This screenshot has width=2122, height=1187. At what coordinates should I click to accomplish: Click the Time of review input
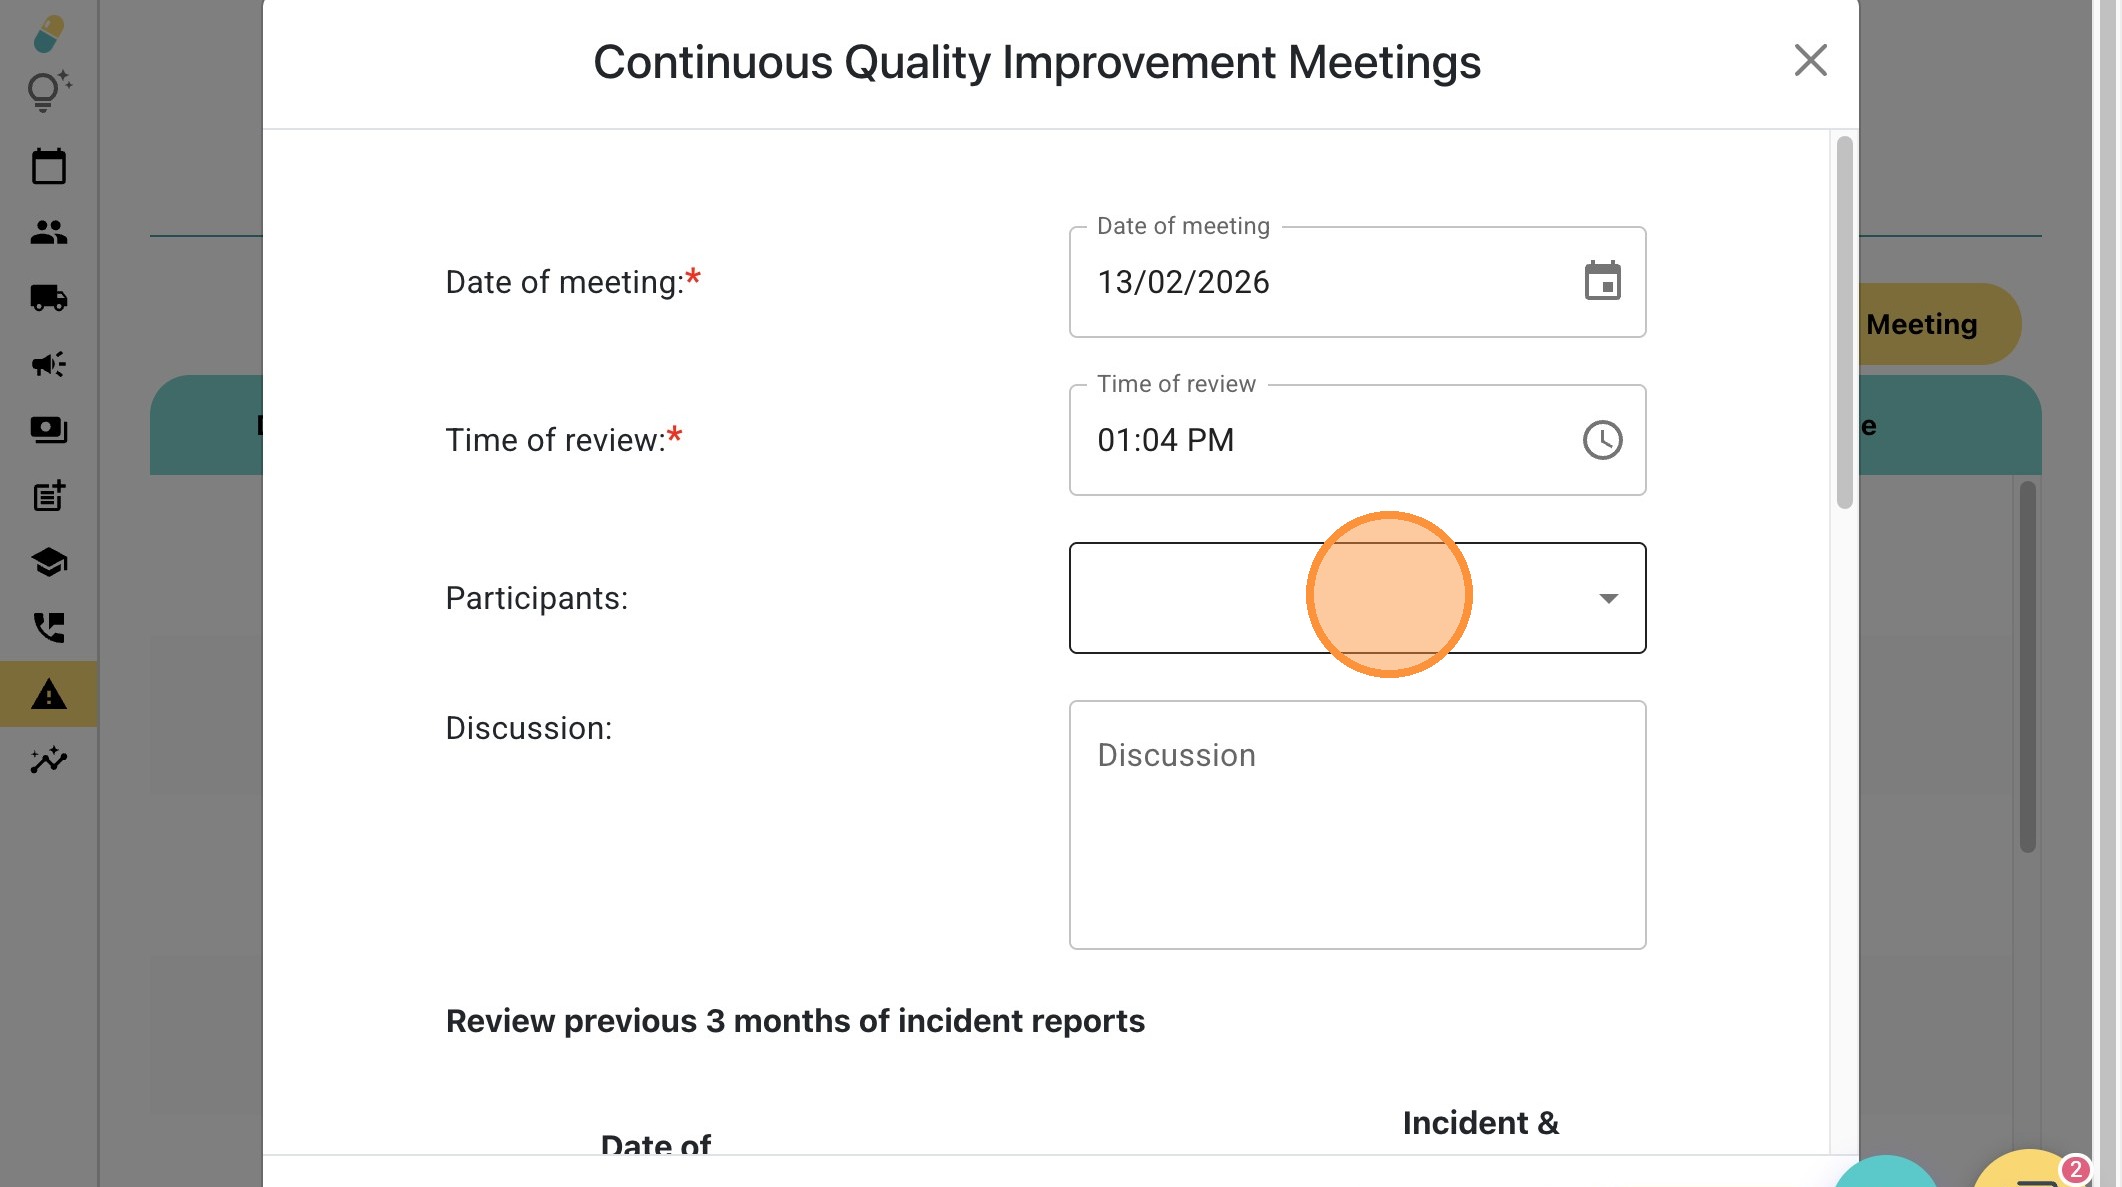(1320, 440)
